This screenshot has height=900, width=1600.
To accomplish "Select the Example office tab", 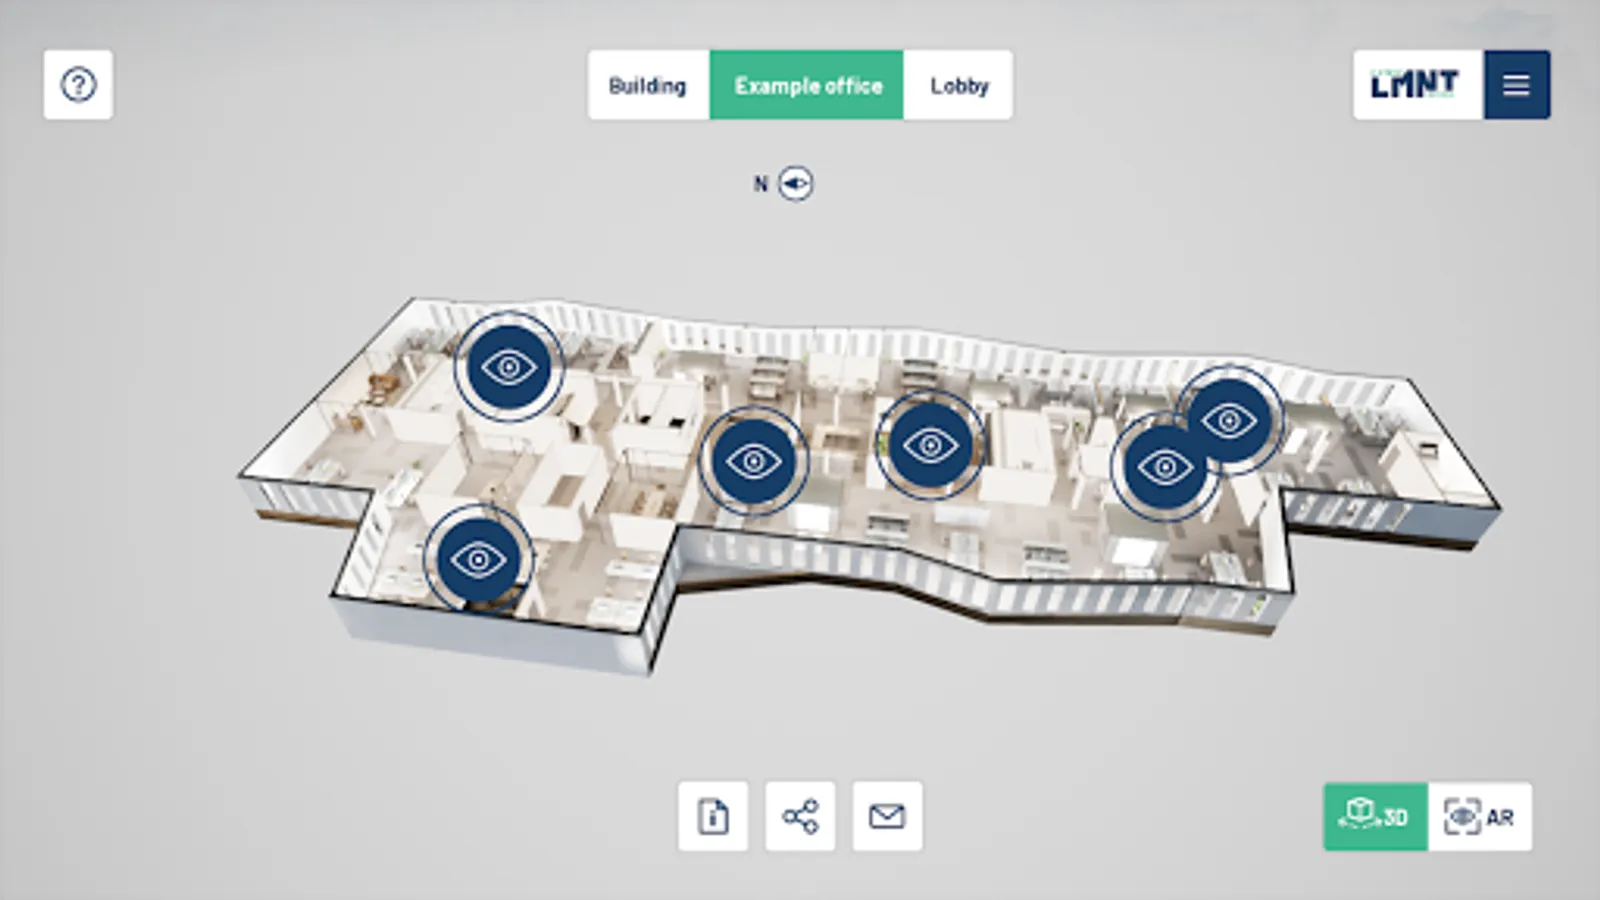I will (x=807, y=85).
